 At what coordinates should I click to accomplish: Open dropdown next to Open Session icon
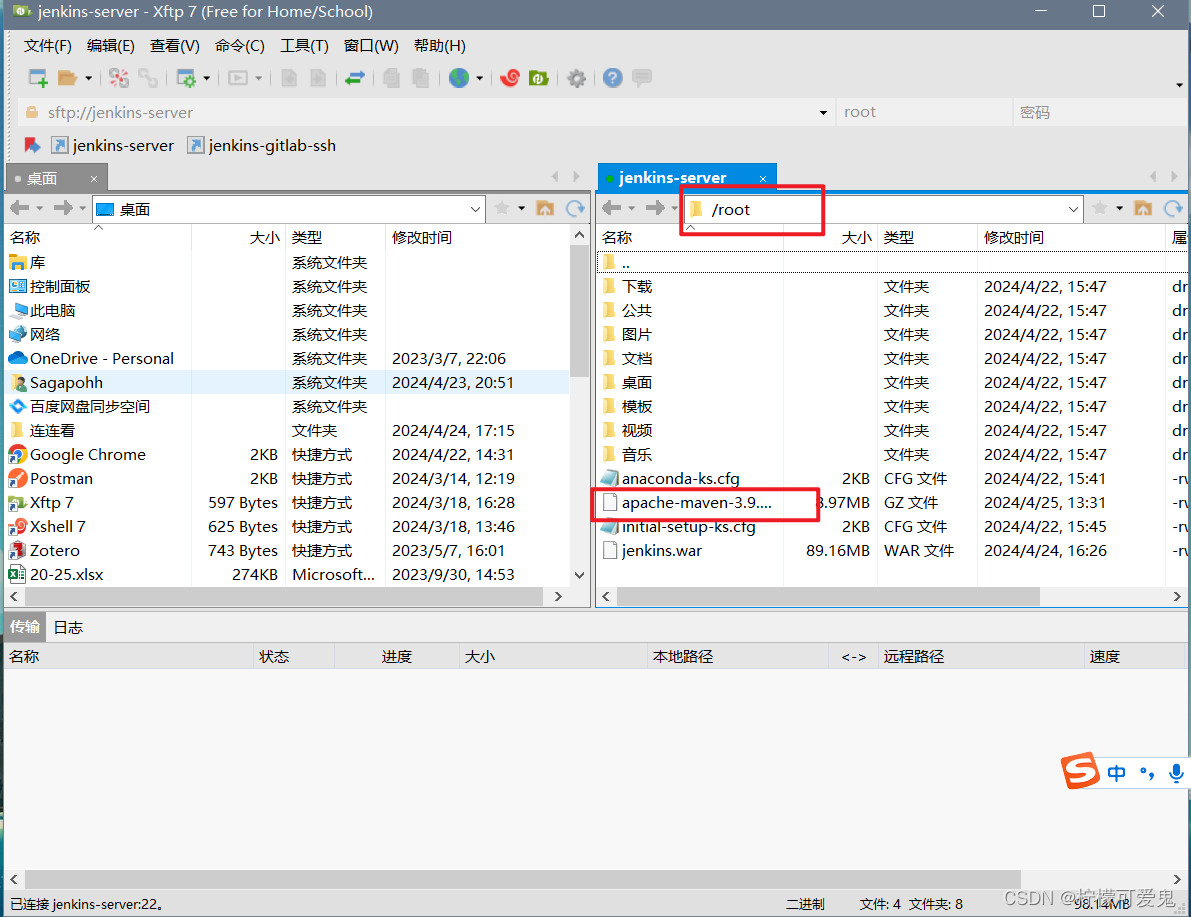coord(89,78)
